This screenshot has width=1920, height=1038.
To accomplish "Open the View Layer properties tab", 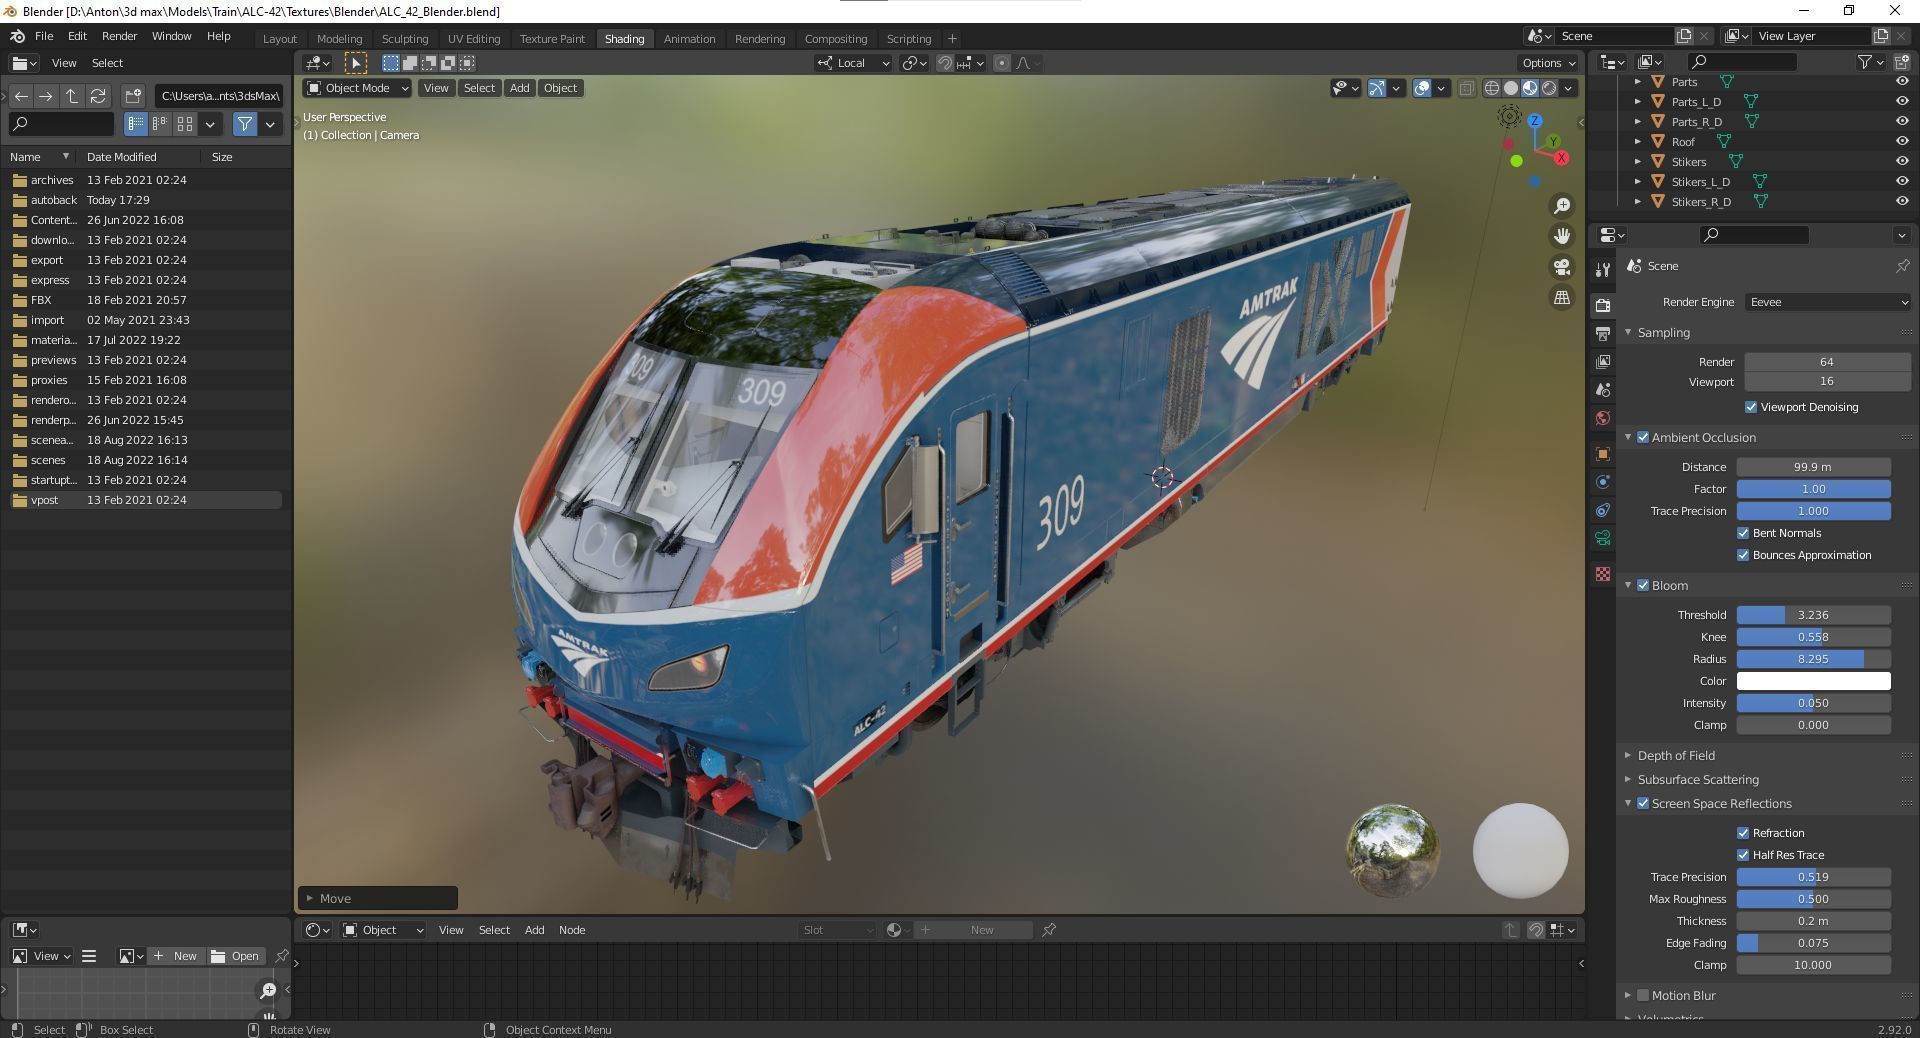I will point(1603,361).
